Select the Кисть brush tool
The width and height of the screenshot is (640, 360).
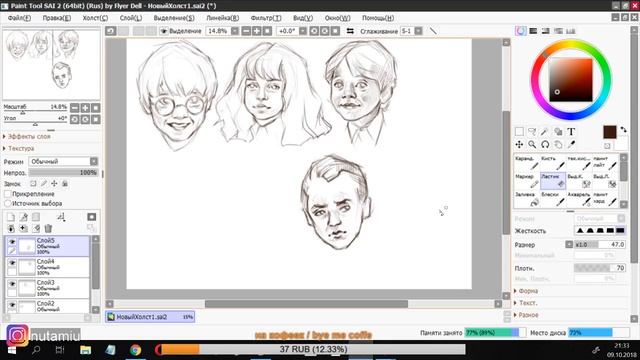553,162
